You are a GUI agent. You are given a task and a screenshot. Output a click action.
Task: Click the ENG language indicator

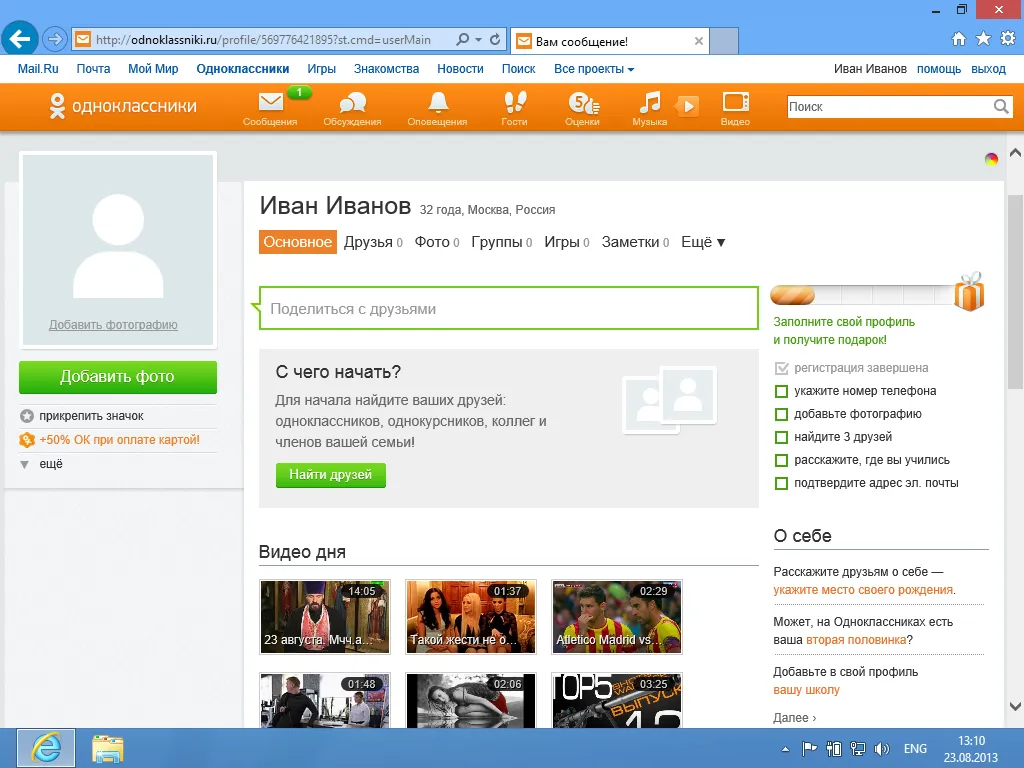pyautogui.click(x=915, y=749)
